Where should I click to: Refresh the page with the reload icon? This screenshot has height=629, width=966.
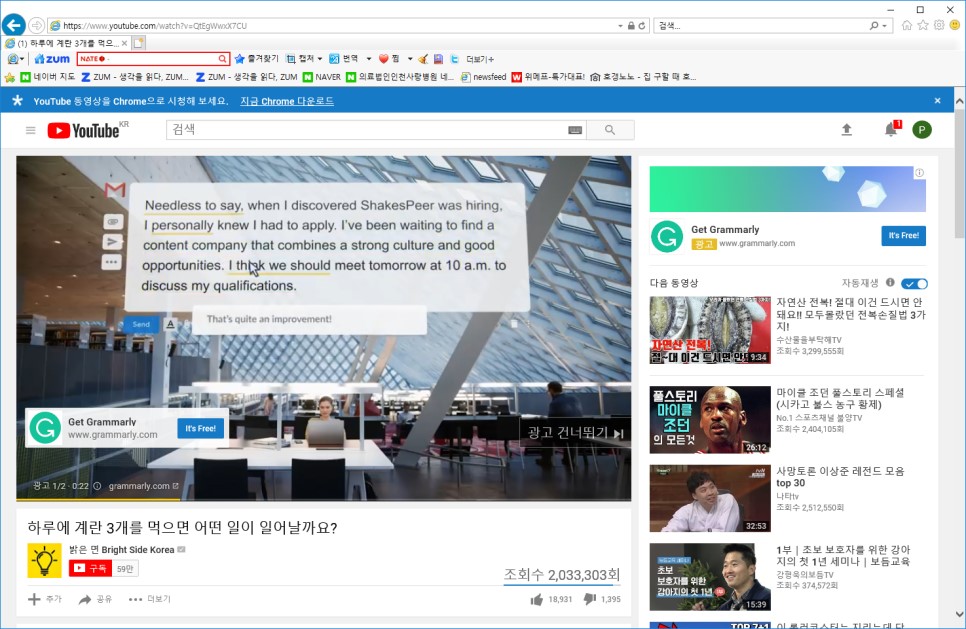[x=642, y=26]
